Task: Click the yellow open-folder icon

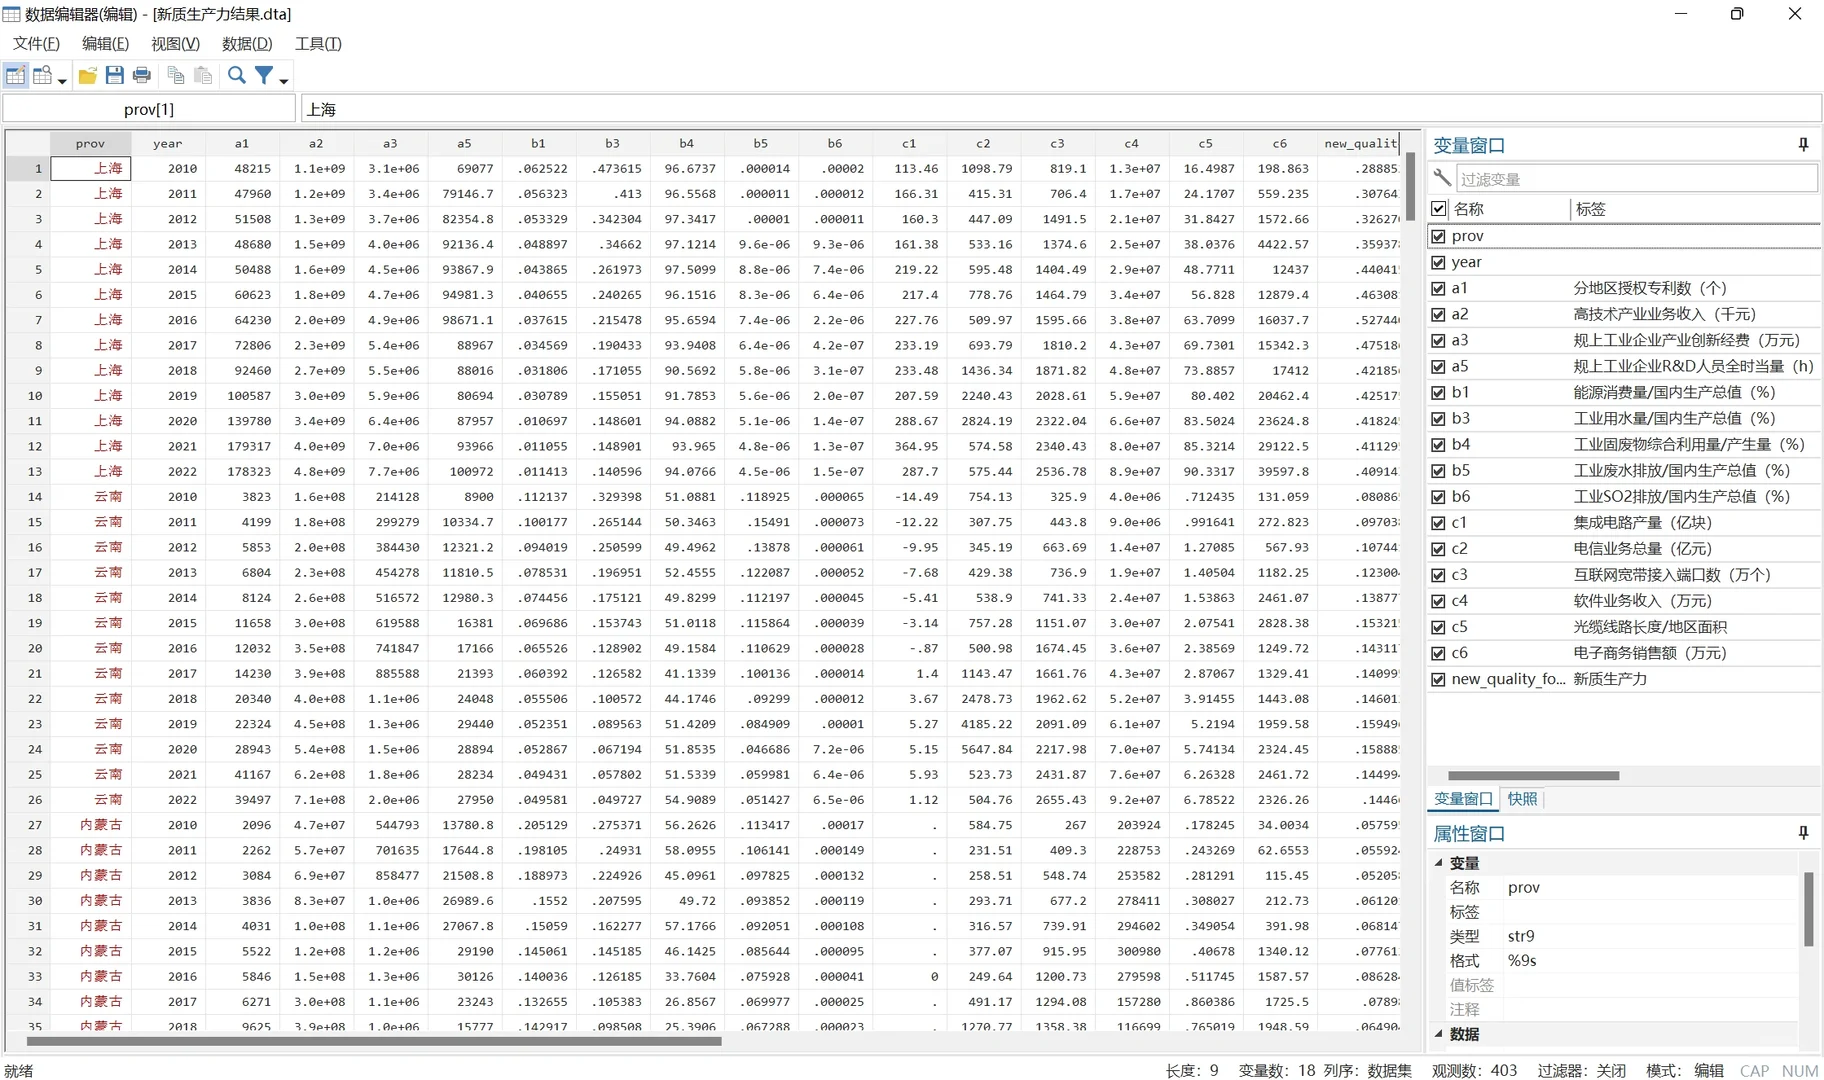Action: pyautogui.click(x=88, y=75)
